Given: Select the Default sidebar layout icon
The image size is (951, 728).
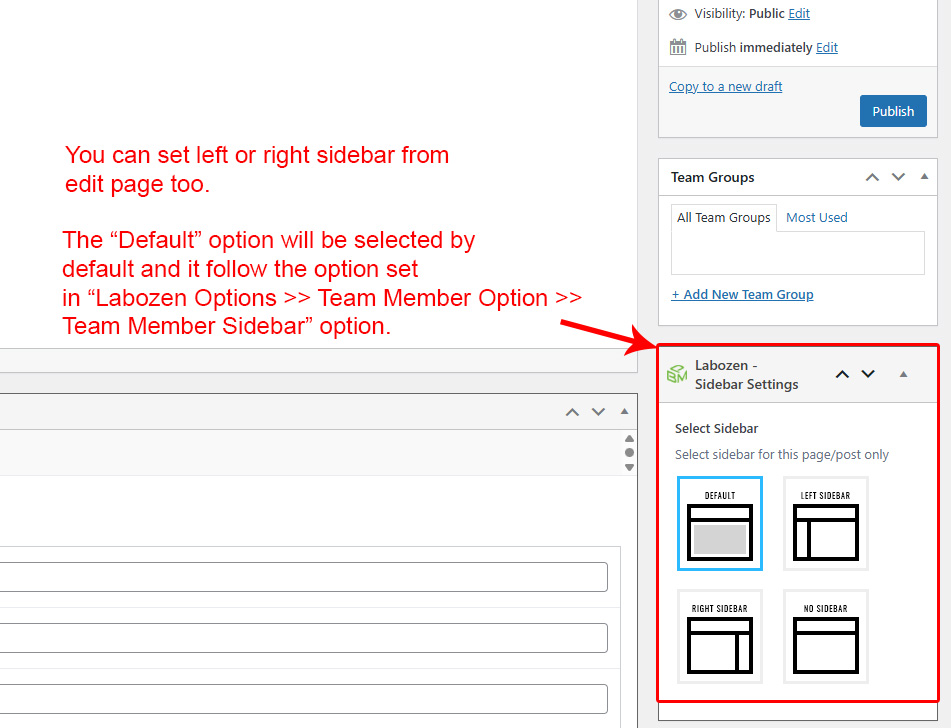Looking at the screenshot, I should pos(720,523).
